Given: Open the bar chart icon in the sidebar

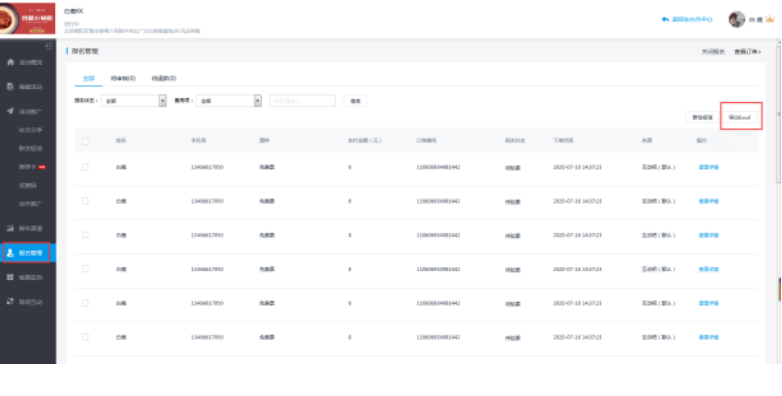Looking at the screenshot, I should click(x=10, y=228).
